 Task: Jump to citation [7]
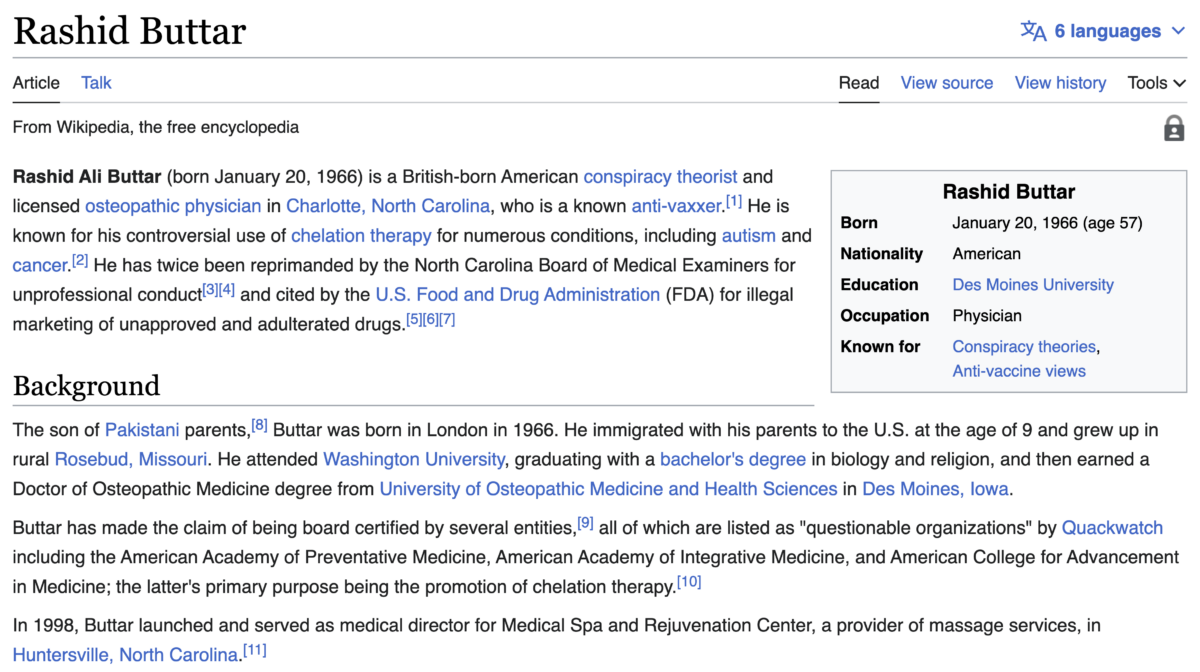(447, 319)
